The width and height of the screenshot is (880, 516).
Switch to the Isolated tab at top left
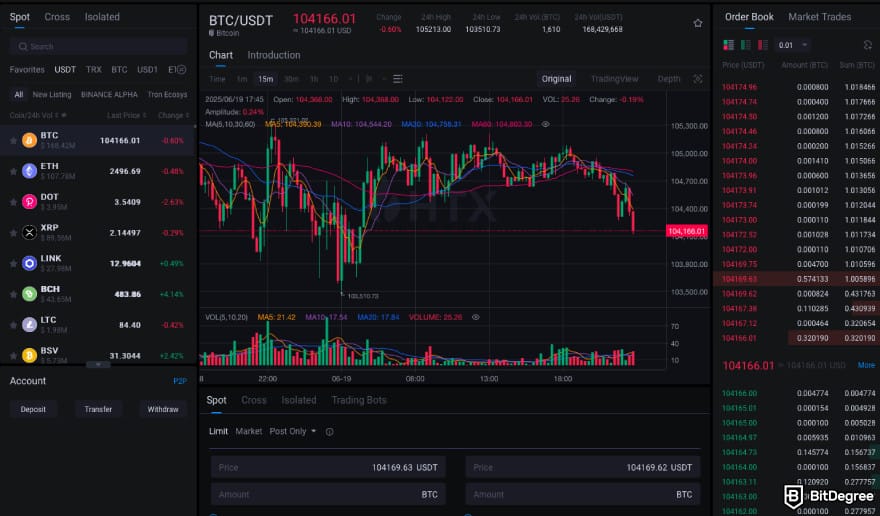(x=102, y=17)
